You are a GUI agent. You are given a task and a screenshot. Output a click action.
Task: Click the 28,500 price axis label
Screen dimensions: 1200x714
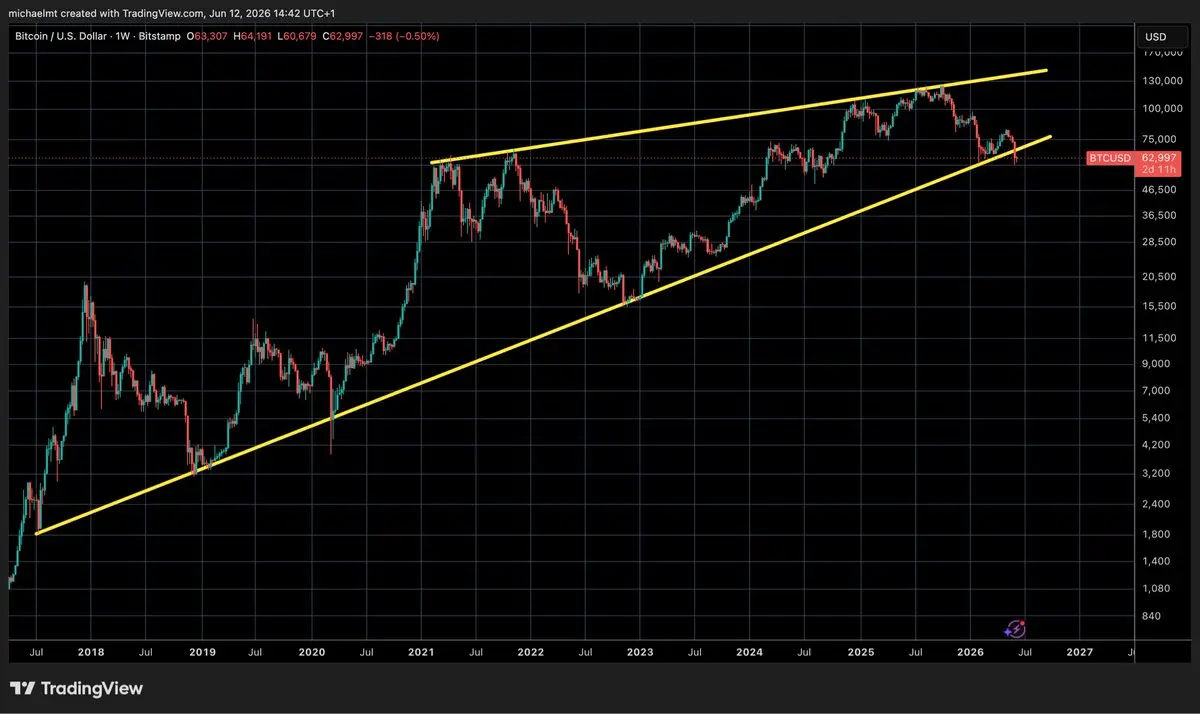(x=1162, y=241)
